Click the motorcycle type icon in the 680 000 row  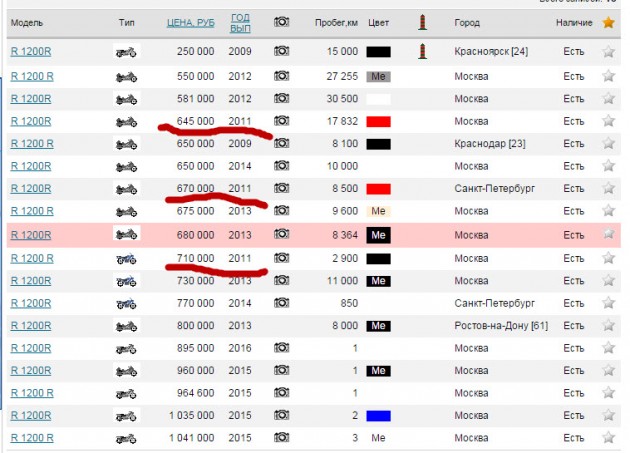pyautogui.click(x=126, y=233)
